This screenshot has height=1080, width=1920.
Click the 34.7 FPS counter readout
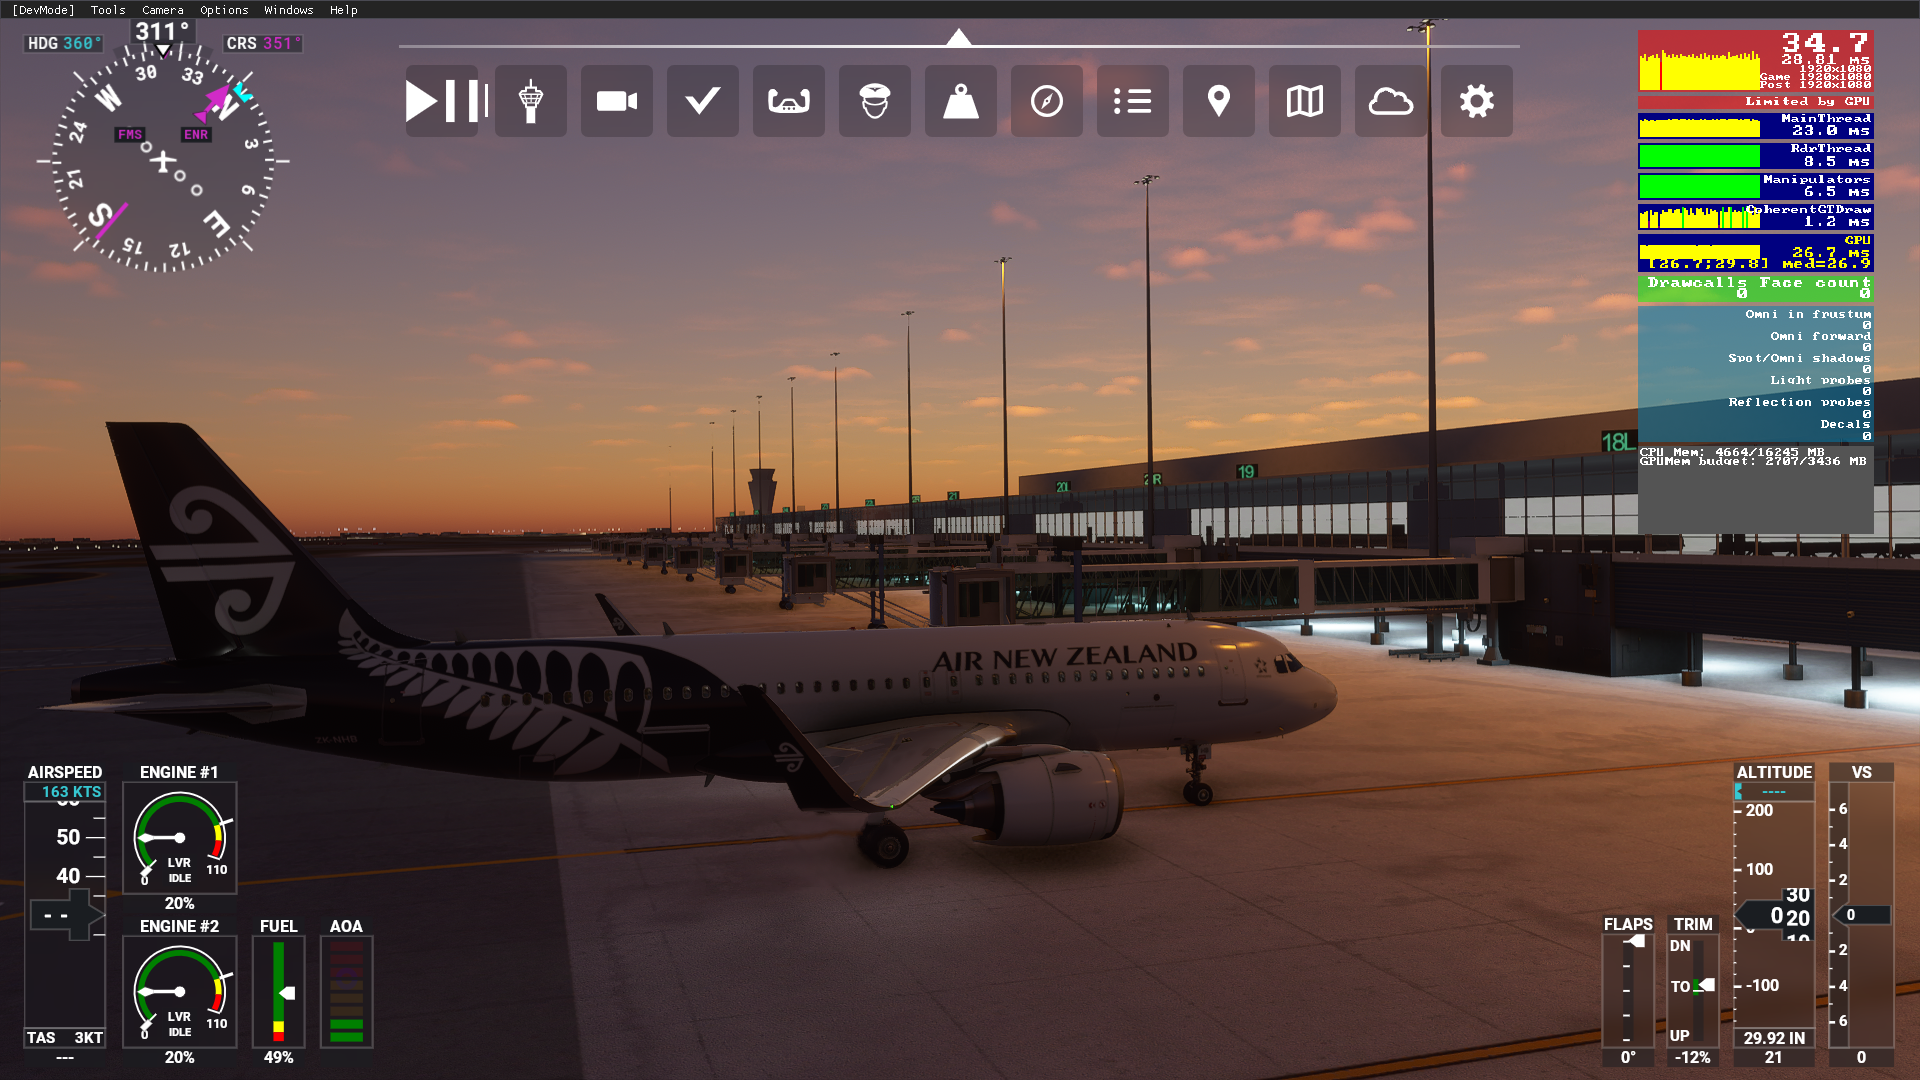[x=1825, y=43]
